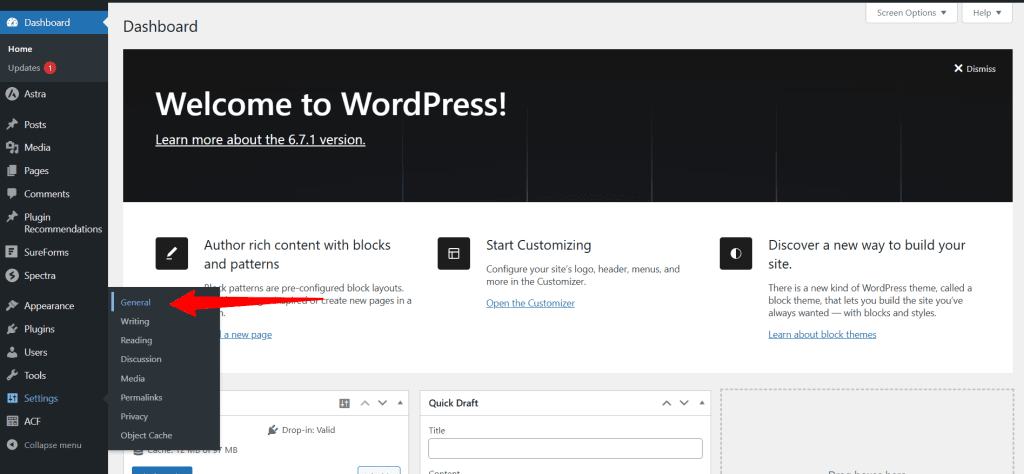Click the layout icon beside Start Customizing
The image size is (1024, 474).
click(x=454, y=253)
